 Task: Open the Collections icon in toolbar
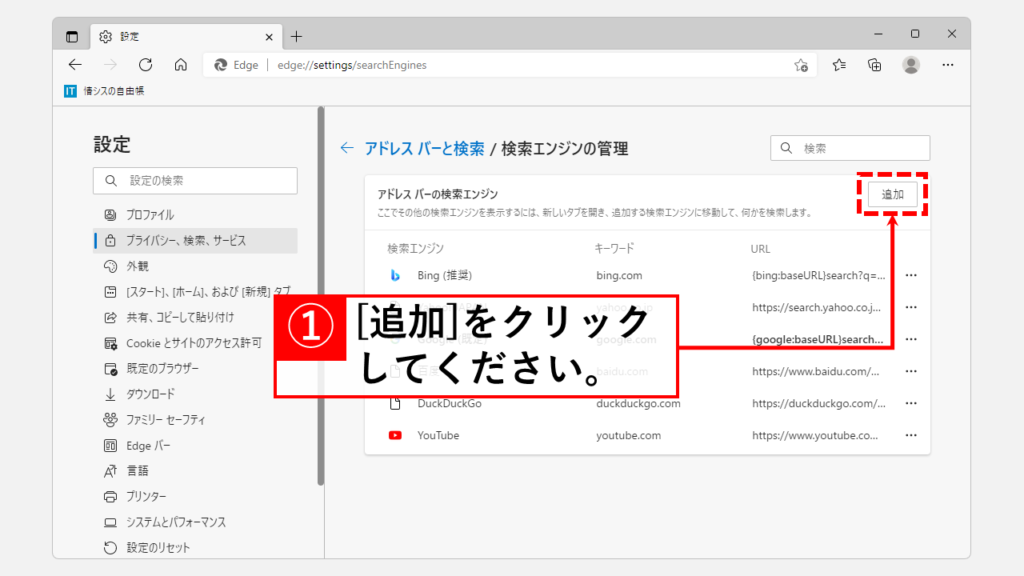click(874, 65)
